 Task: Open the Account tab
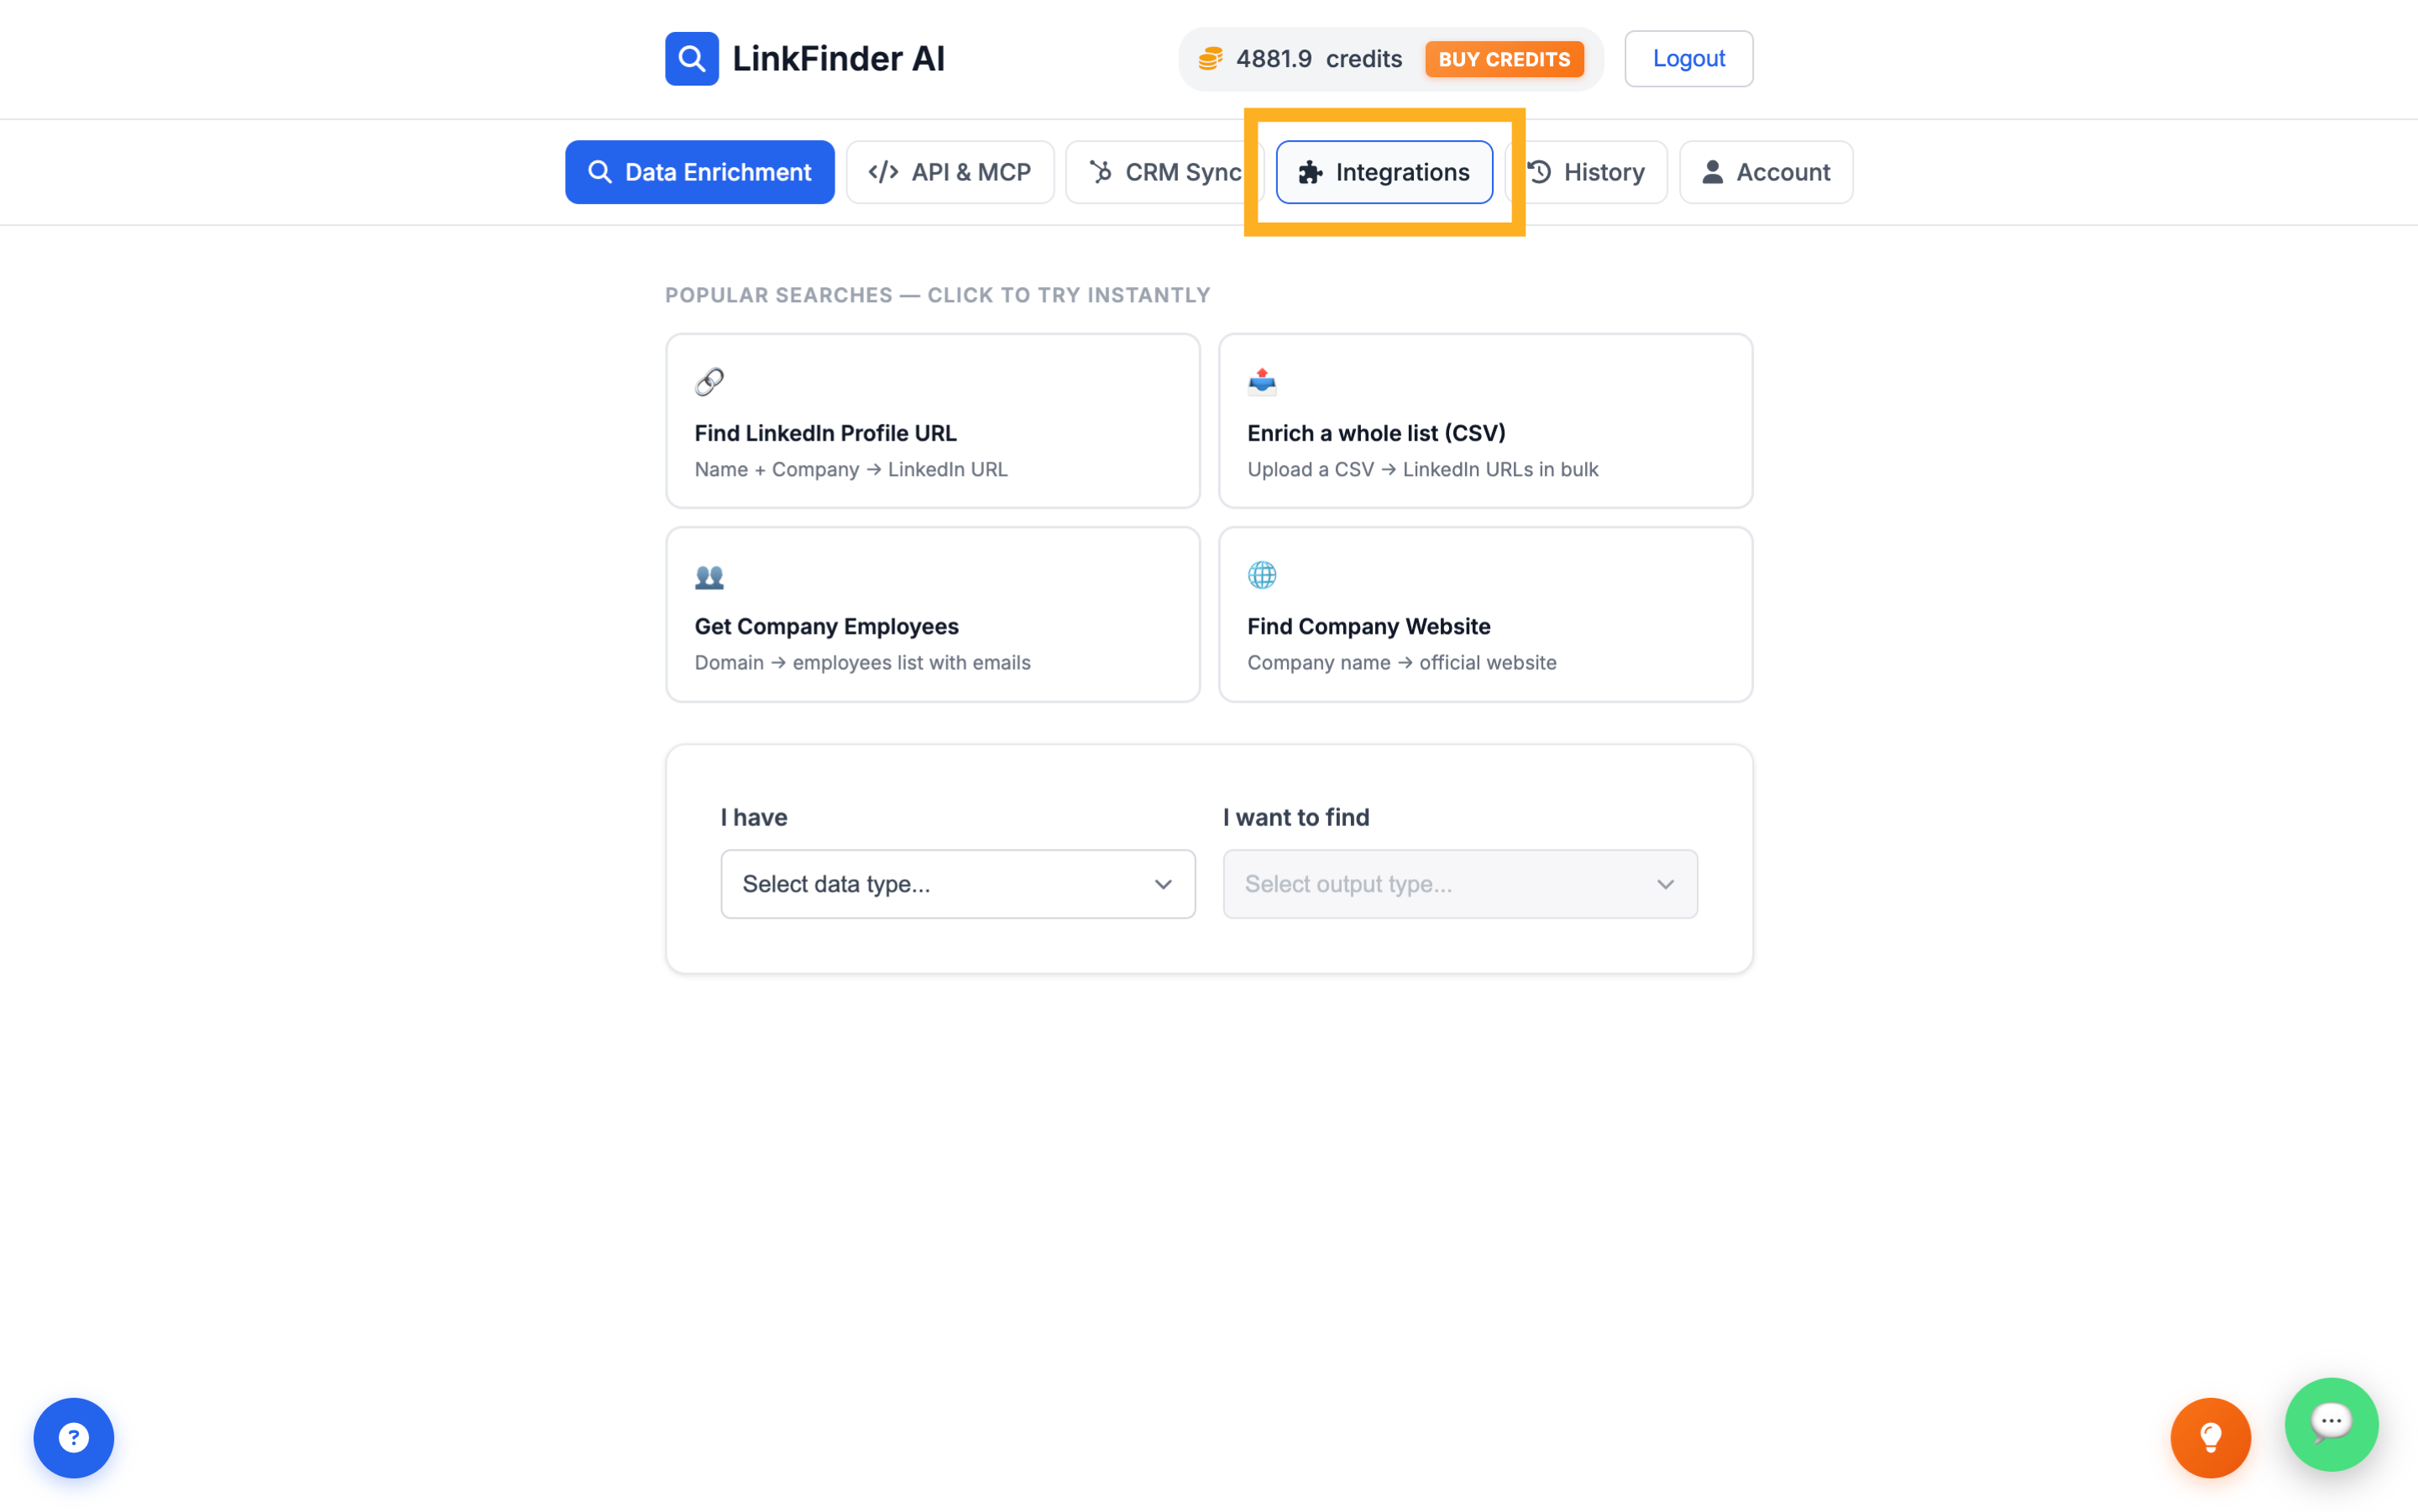[x=1766, y=172]
